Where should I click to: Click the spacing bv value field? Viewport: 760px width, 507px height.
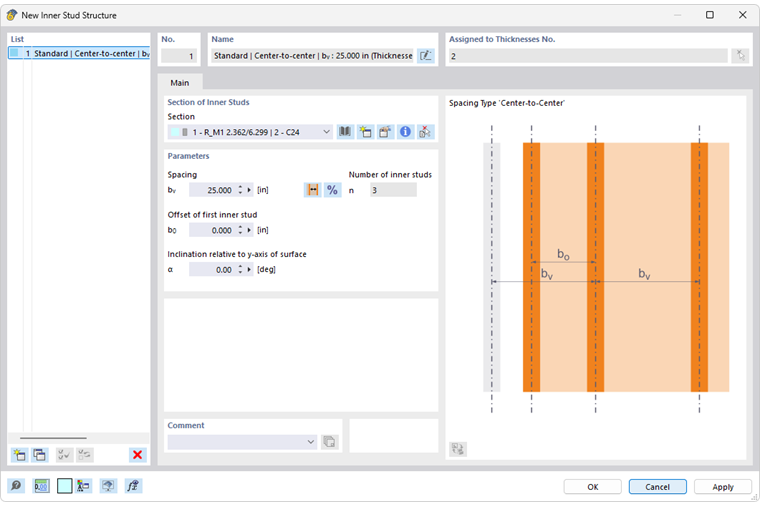tap(212, 190)
